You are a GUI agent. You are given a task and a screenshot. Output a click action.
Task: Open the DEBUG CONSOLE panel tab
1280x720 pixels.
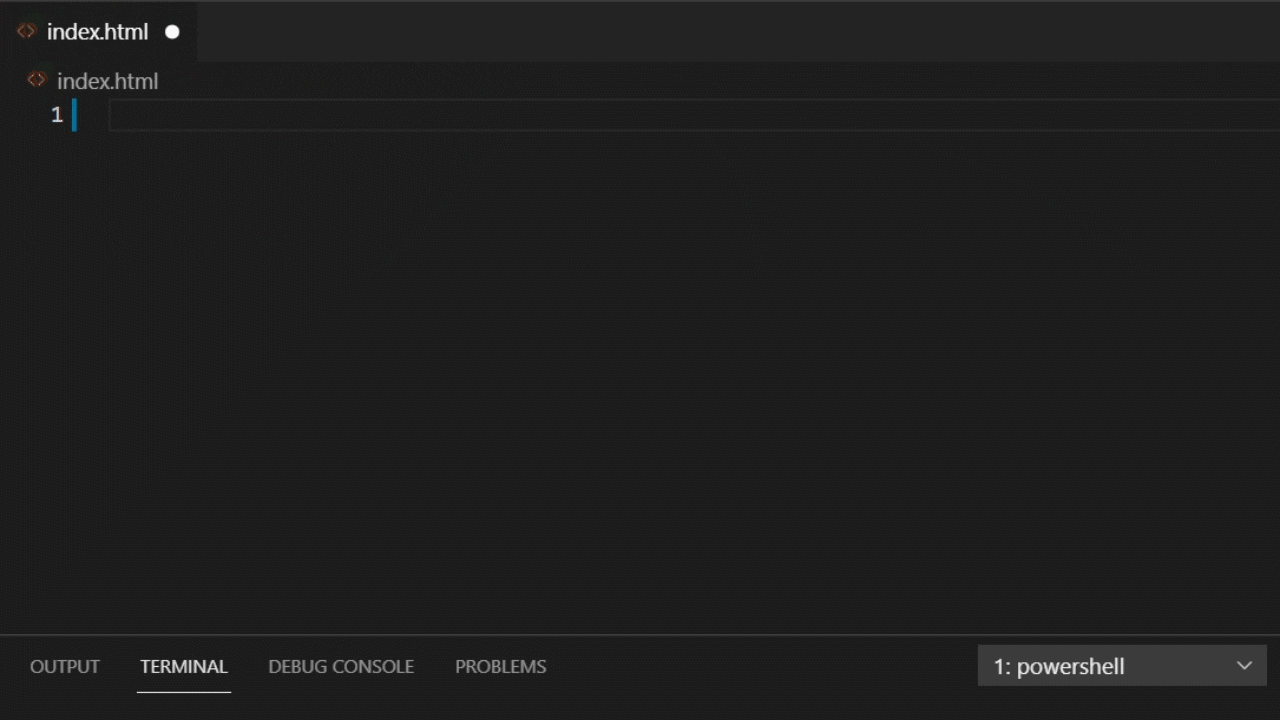click(341, 666)
